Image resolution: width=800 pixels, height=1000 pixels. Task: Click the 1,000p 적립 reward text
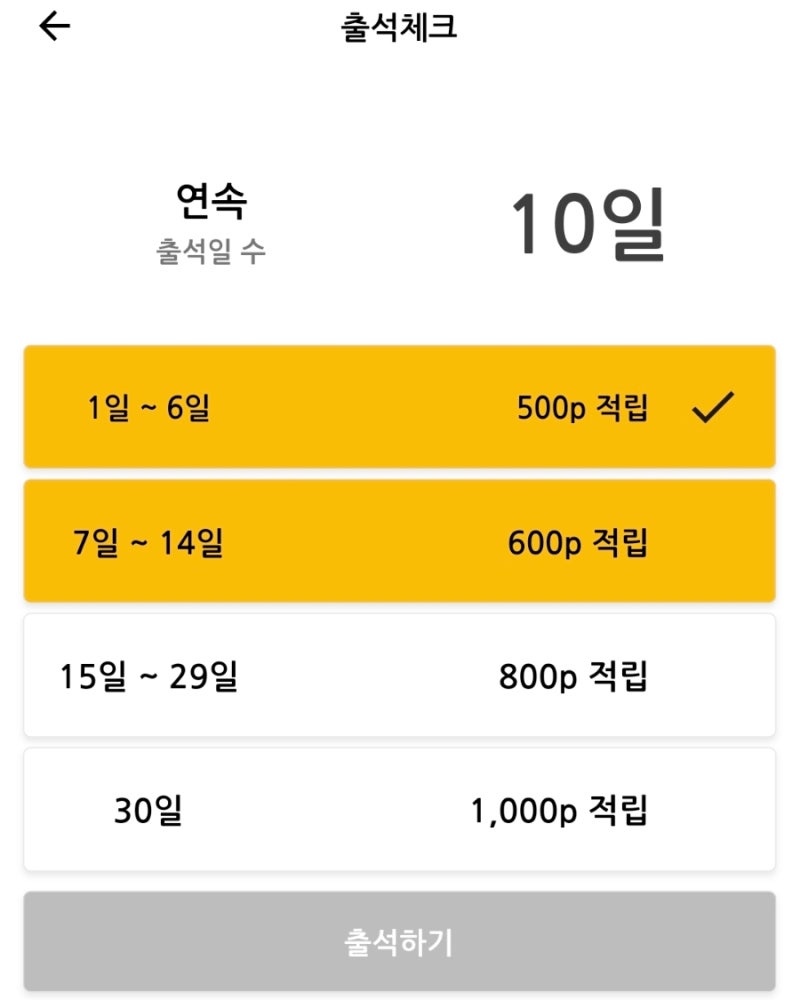click(559, 811)
